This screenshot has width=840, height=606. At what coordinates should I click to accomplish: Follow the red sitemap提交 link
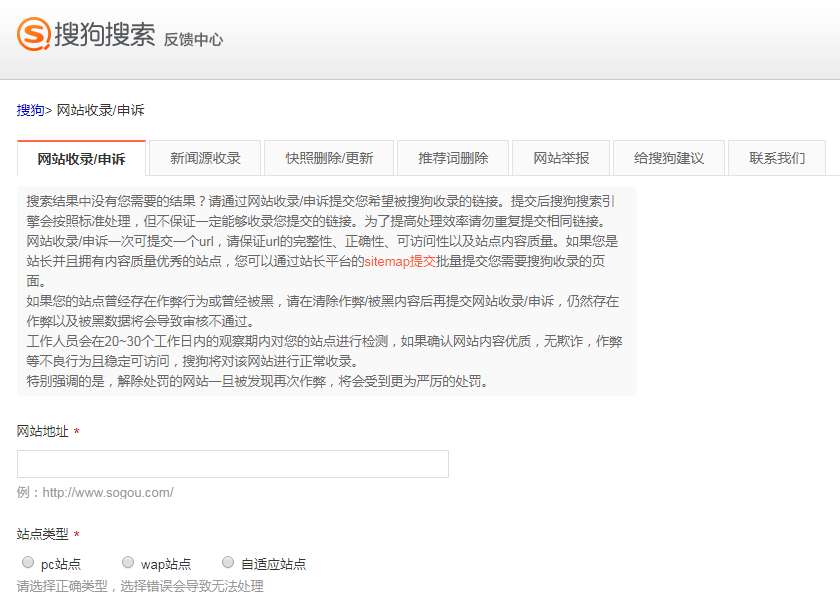(399, 261)
